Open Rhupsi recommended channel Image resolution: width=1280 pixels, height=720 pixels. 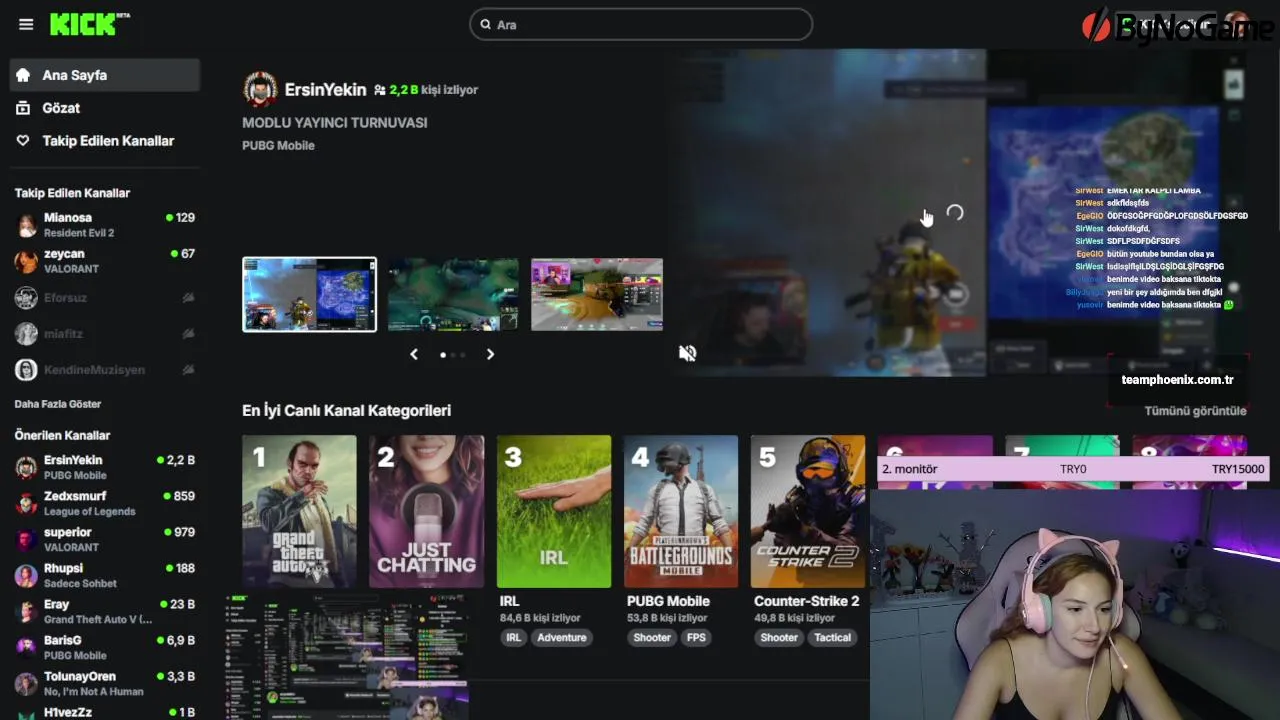click(105, 575)
